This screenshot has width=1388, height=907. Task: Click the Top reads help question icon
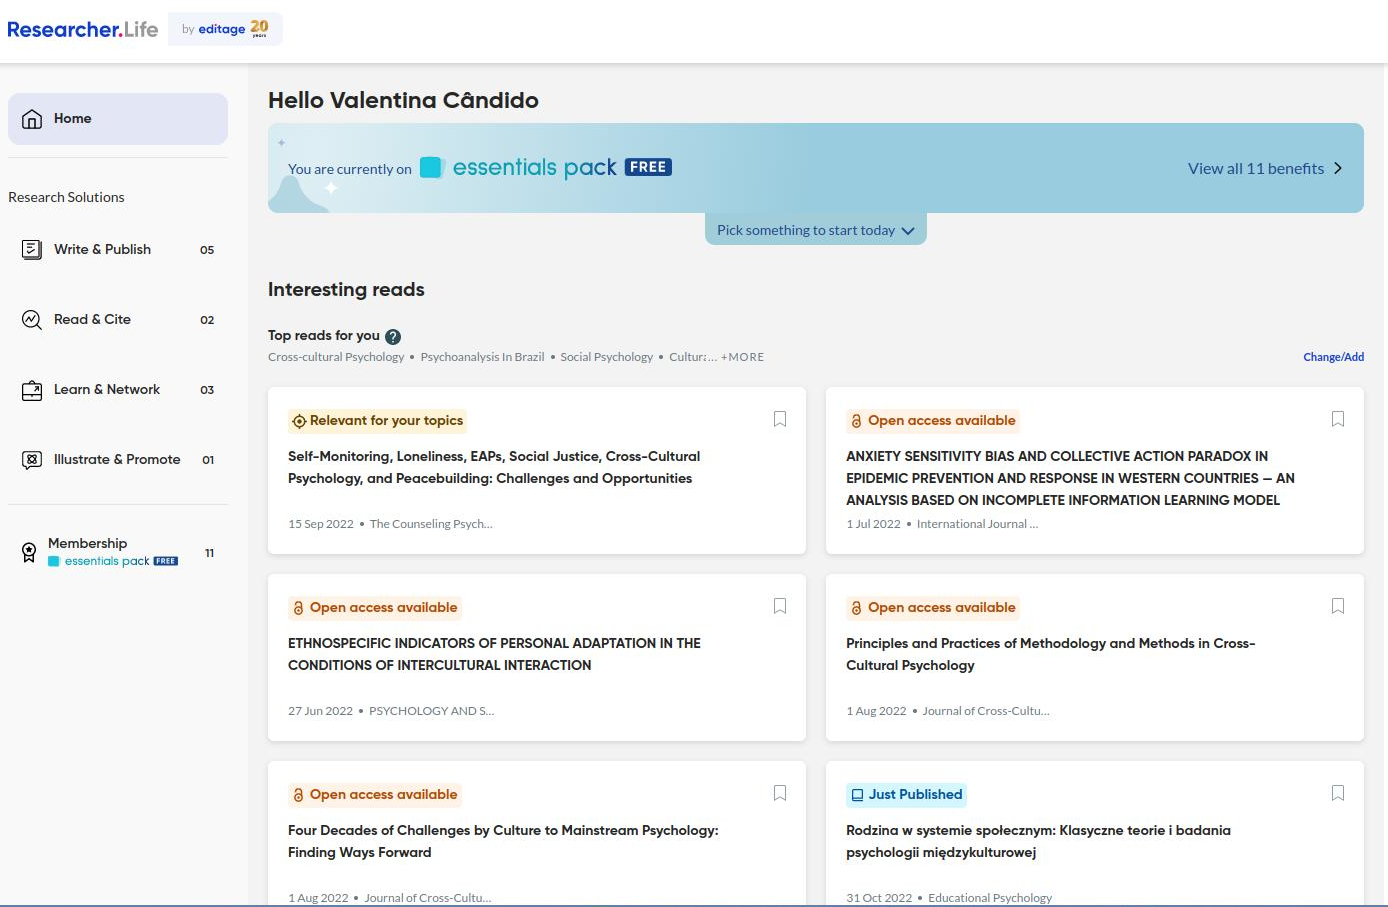pos(393,337)
